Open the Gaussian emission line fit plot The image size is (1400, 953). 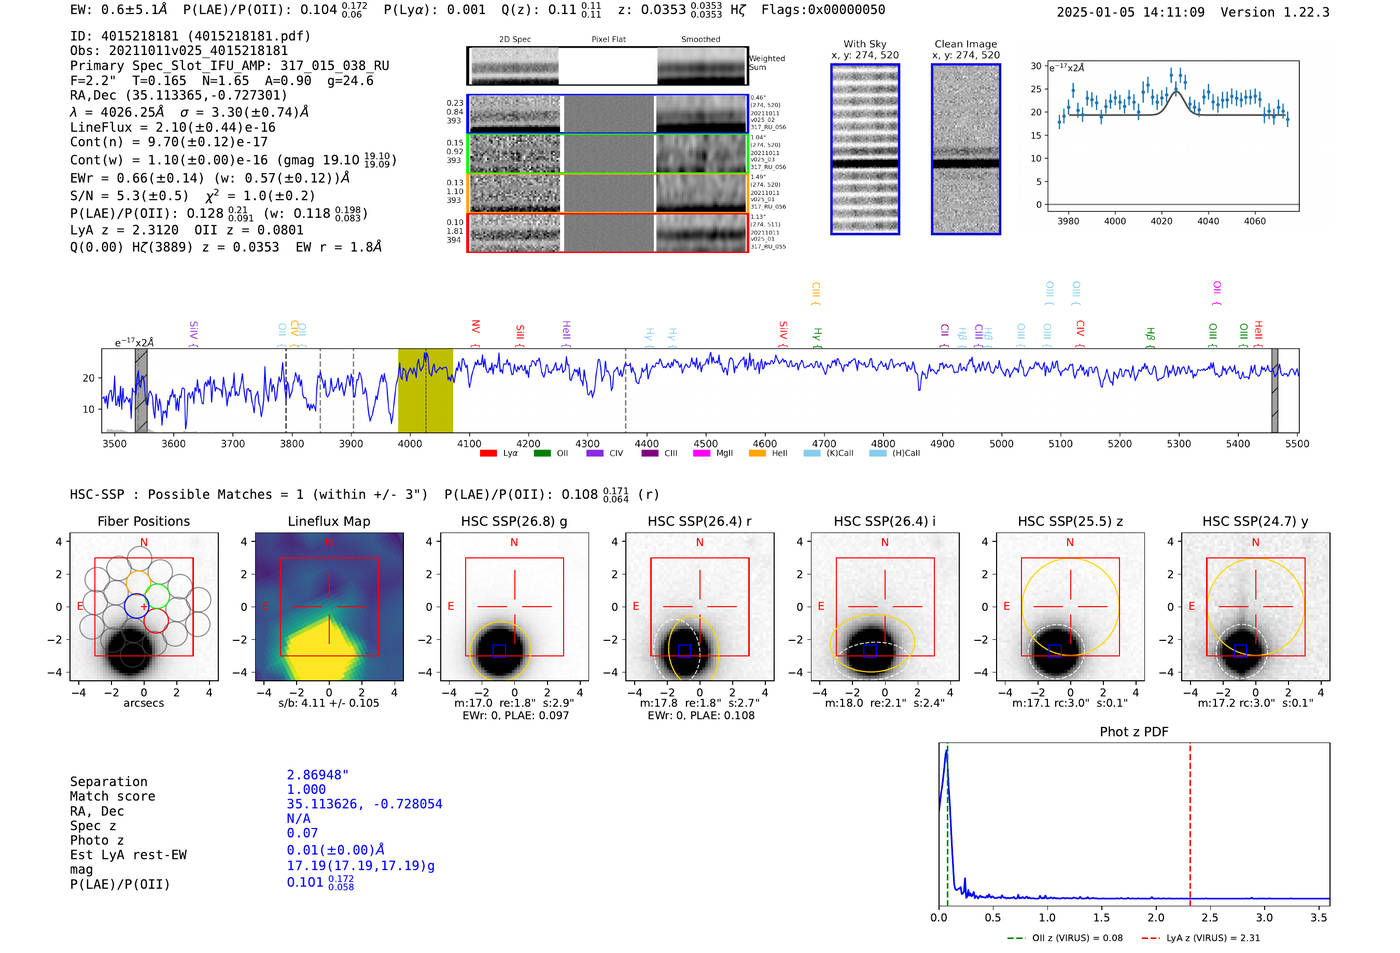click(1173, 137)
